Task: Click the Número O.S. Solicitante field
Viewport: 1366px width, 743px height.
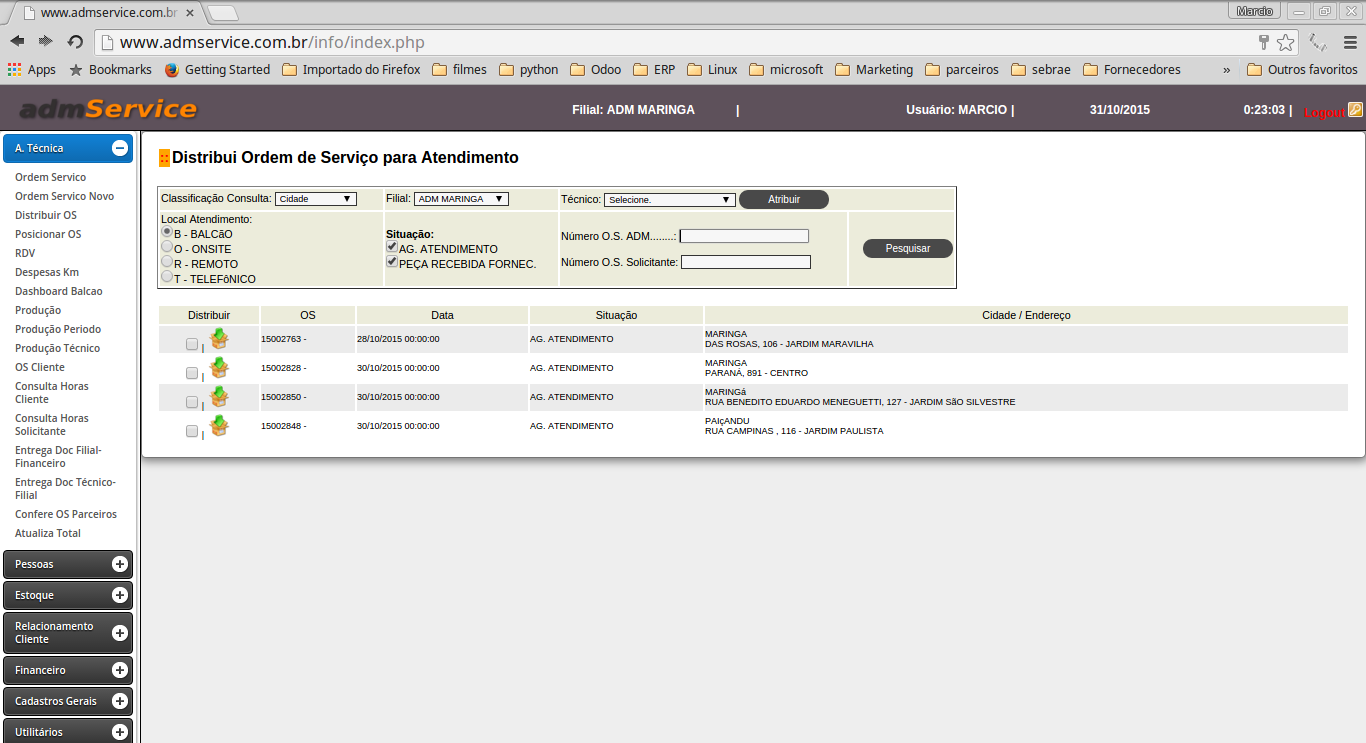Action: pos(745,262)
